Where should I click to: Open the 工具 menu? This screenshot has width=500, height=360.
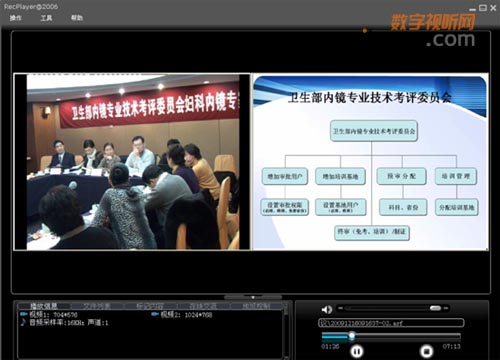[x=46, y=18]
